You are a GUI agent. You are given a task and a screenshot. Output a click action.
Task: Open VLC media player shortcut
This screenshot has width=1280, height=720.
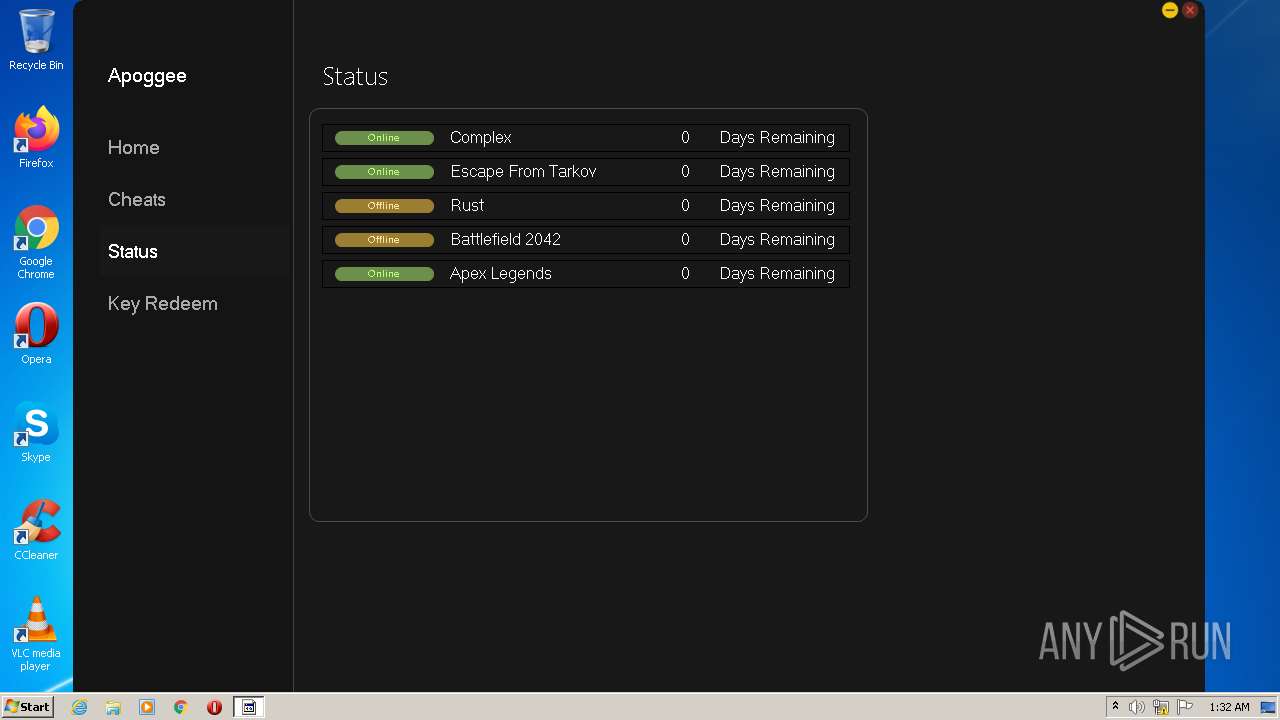click(36, 634)
